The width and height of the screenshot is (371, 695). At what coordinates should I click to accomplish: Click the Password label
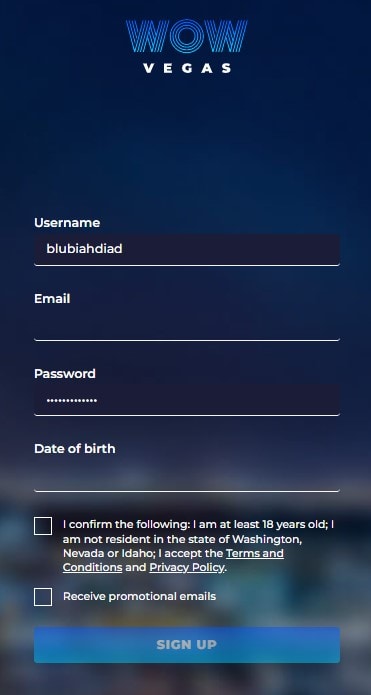coord(65,374)
